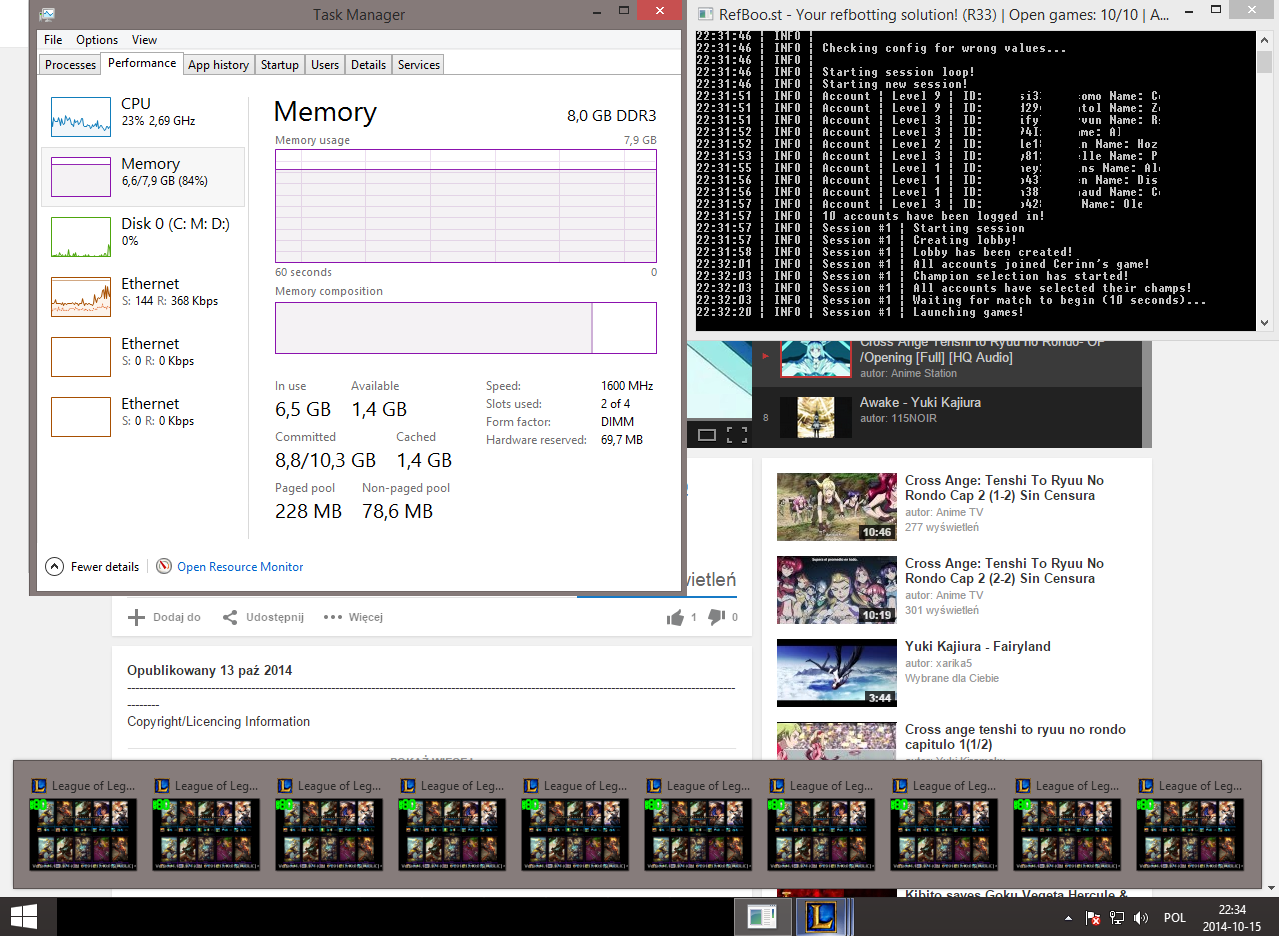This screenshot has height=936, width=1279.
Task: Click the Awake playlist thumbnail
Action: coord(815,417)
